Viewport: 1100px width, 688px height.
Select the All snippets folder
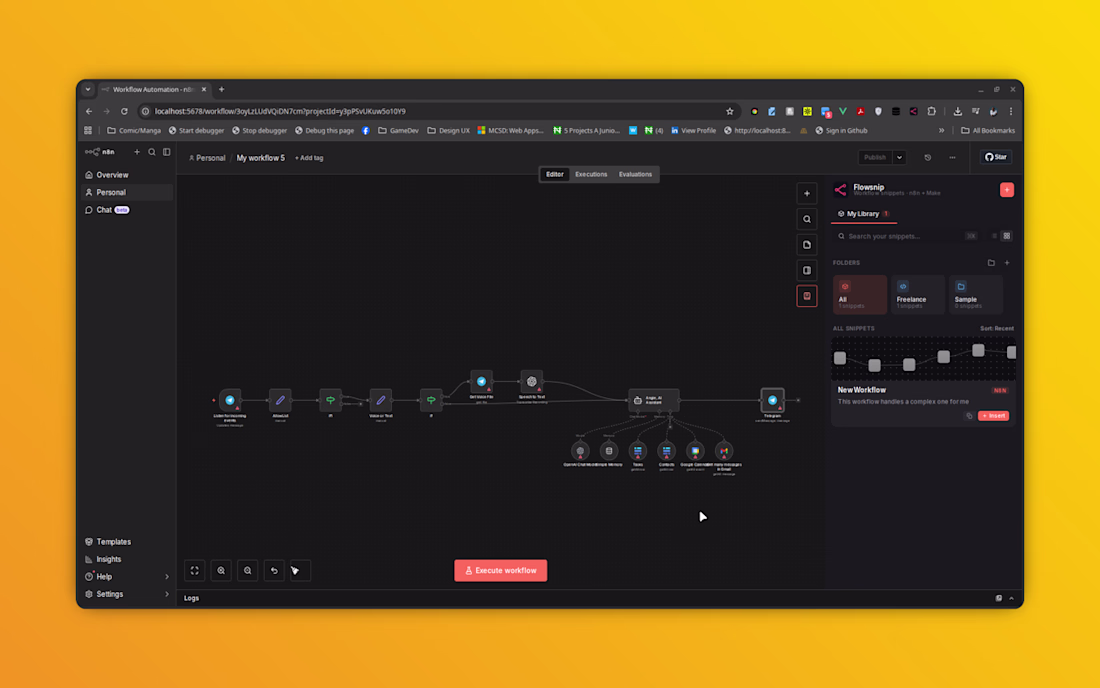(860, 295)
